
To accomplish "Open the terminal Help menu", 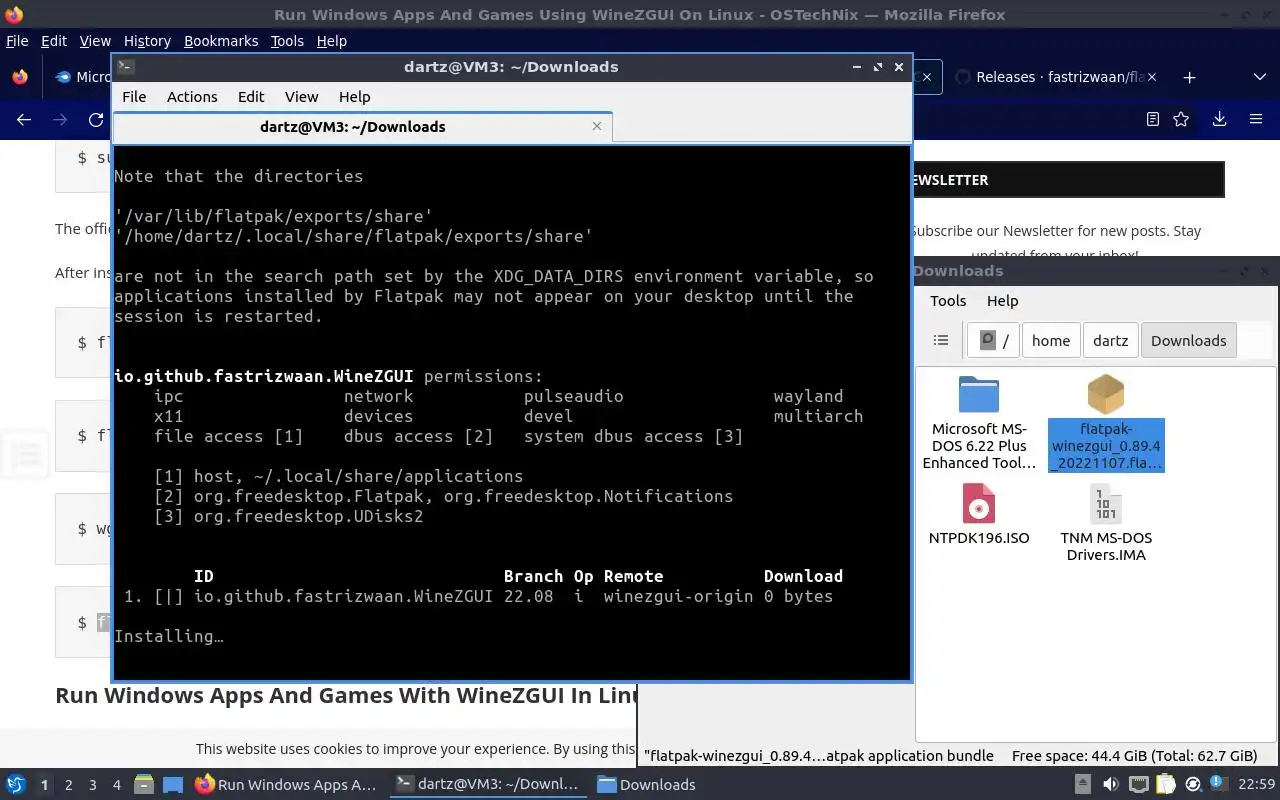I will [x=354, y=97].
